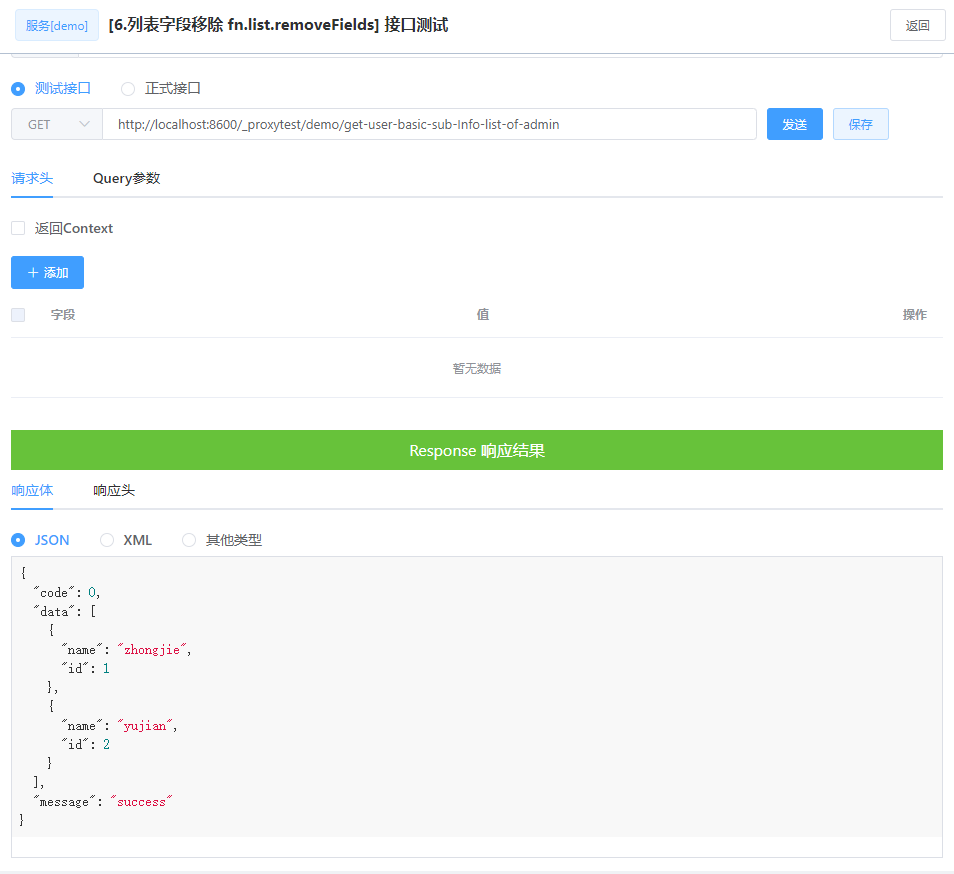The width and height of the screenshot is (954, 874).
Task: Click inside the request URL input field
Action: pyautogui.click(x=430, y=124)
